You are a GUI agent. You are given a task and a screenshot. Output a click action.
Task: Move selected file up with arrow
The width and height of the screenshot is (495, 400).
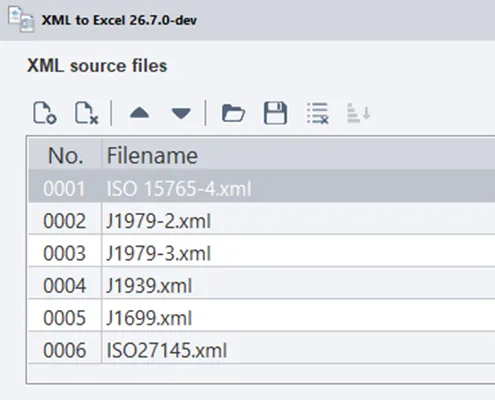click(x=139, y=113)
